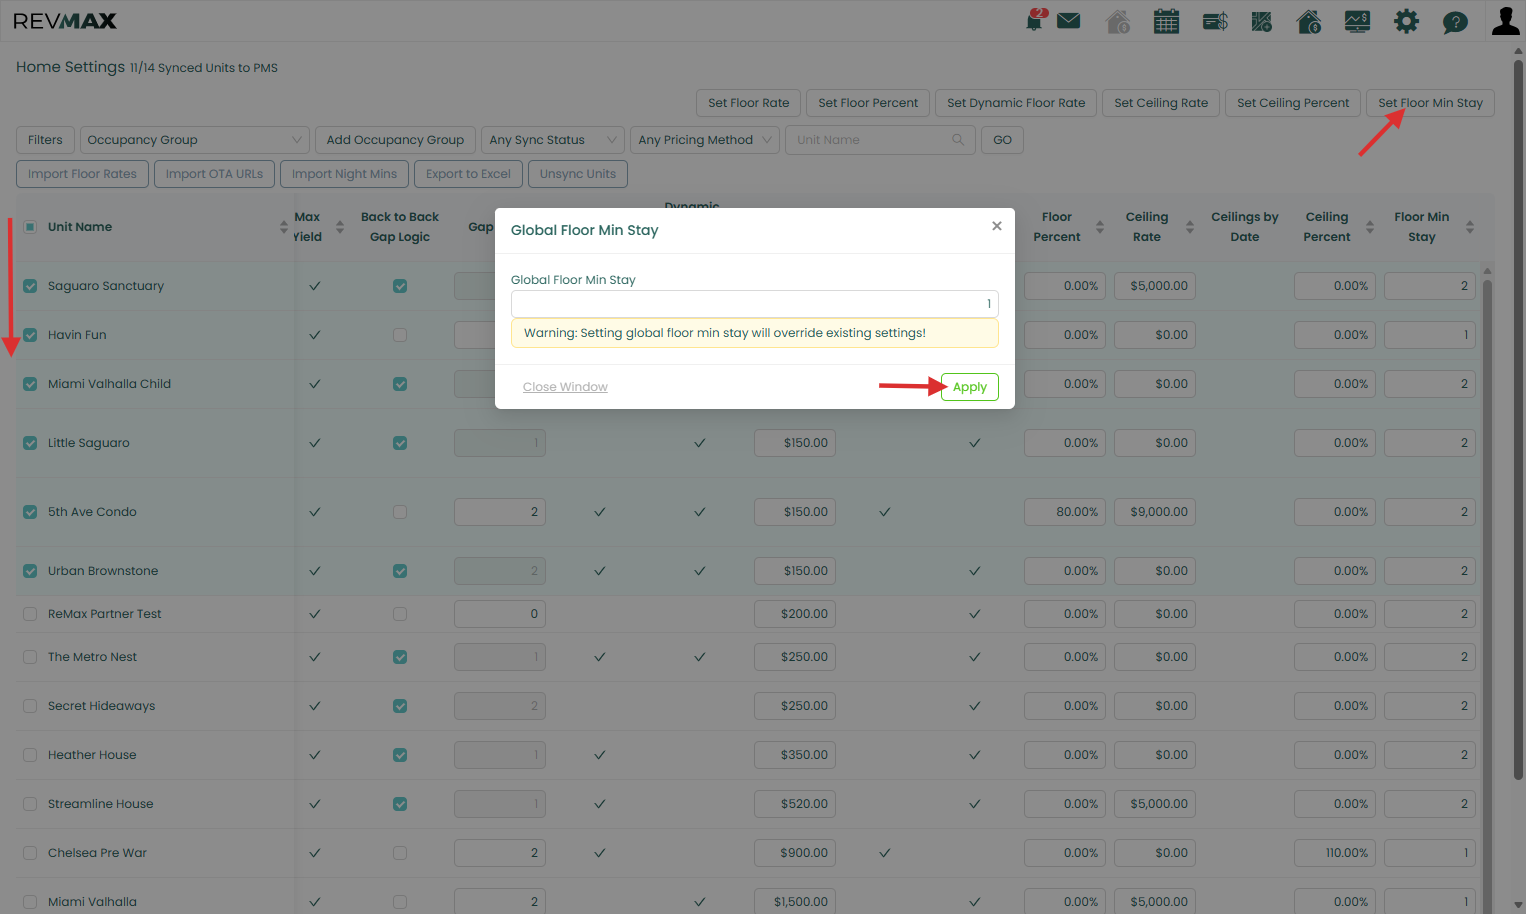Open the credit card dollar icon
Image resolution: width=1526 pixels, height=914 pixels.
1215,21
